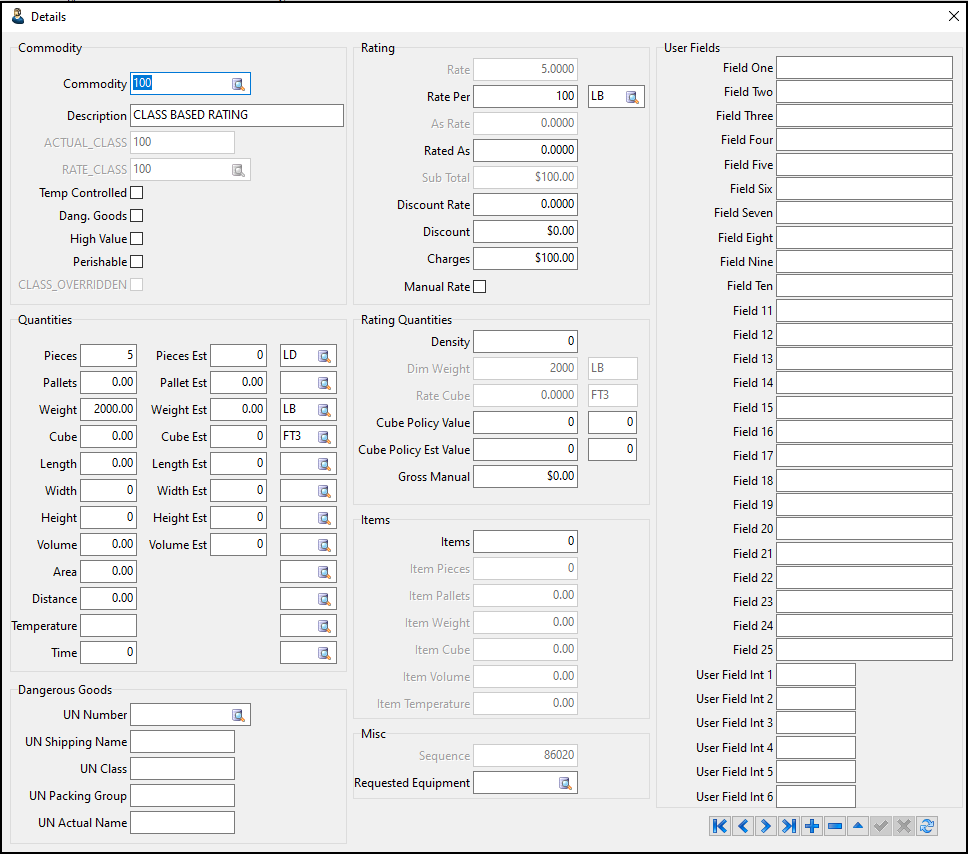Screen dimensions: 968x854
Task: Close the Details window
Action: pos(953,16)
